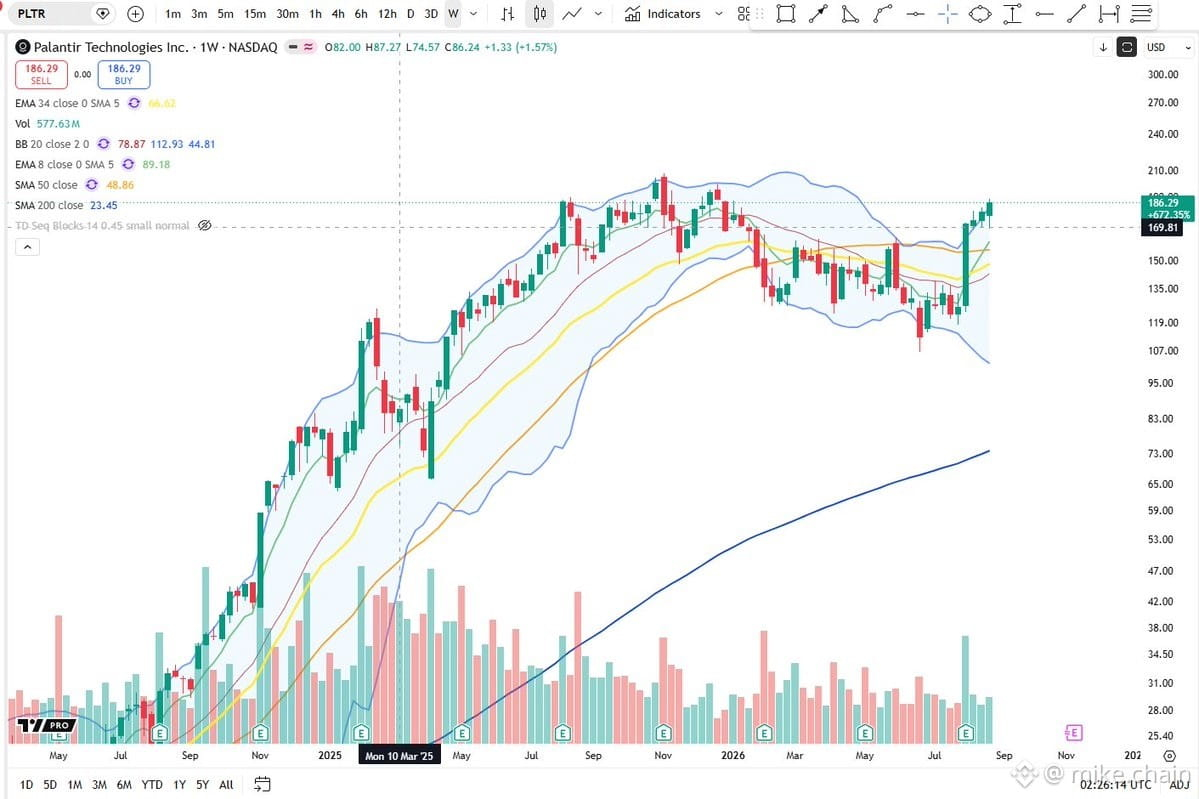The width and height of the screenshot is (1199, 799).
Task: Set chart interval to 1h
Action: pos(315,14)
